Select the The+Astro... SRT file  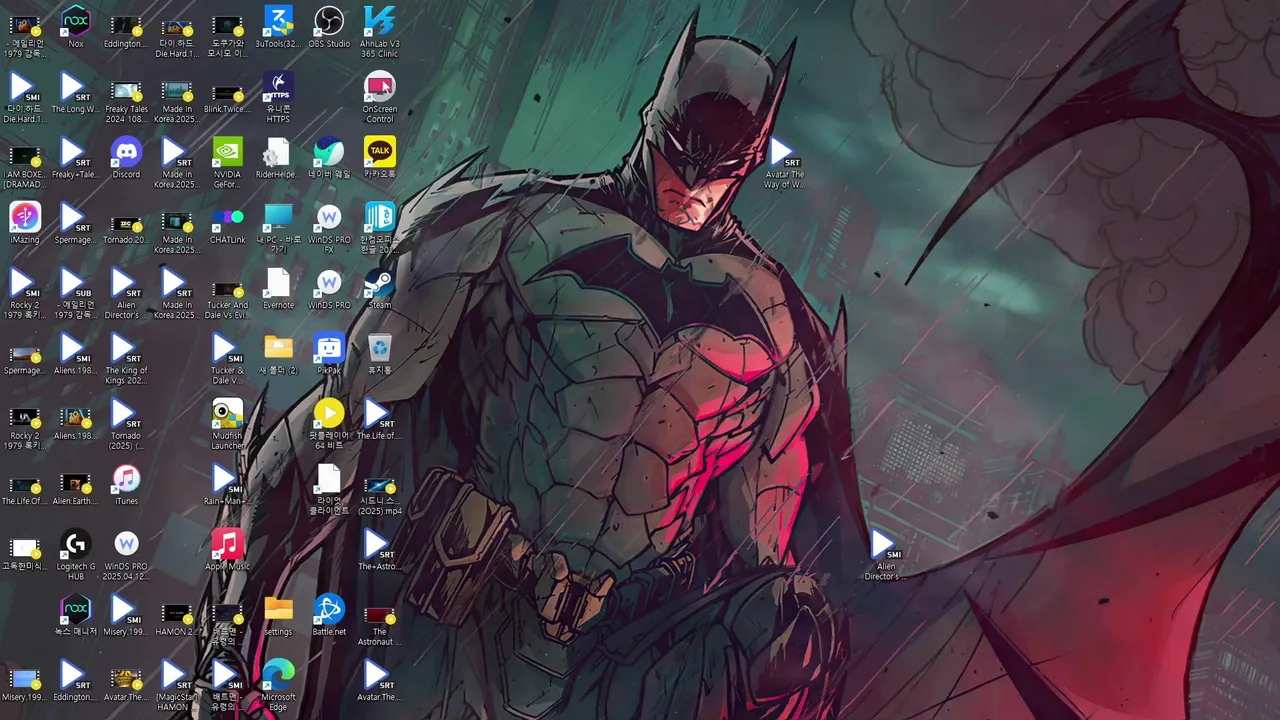coord(380,550)
